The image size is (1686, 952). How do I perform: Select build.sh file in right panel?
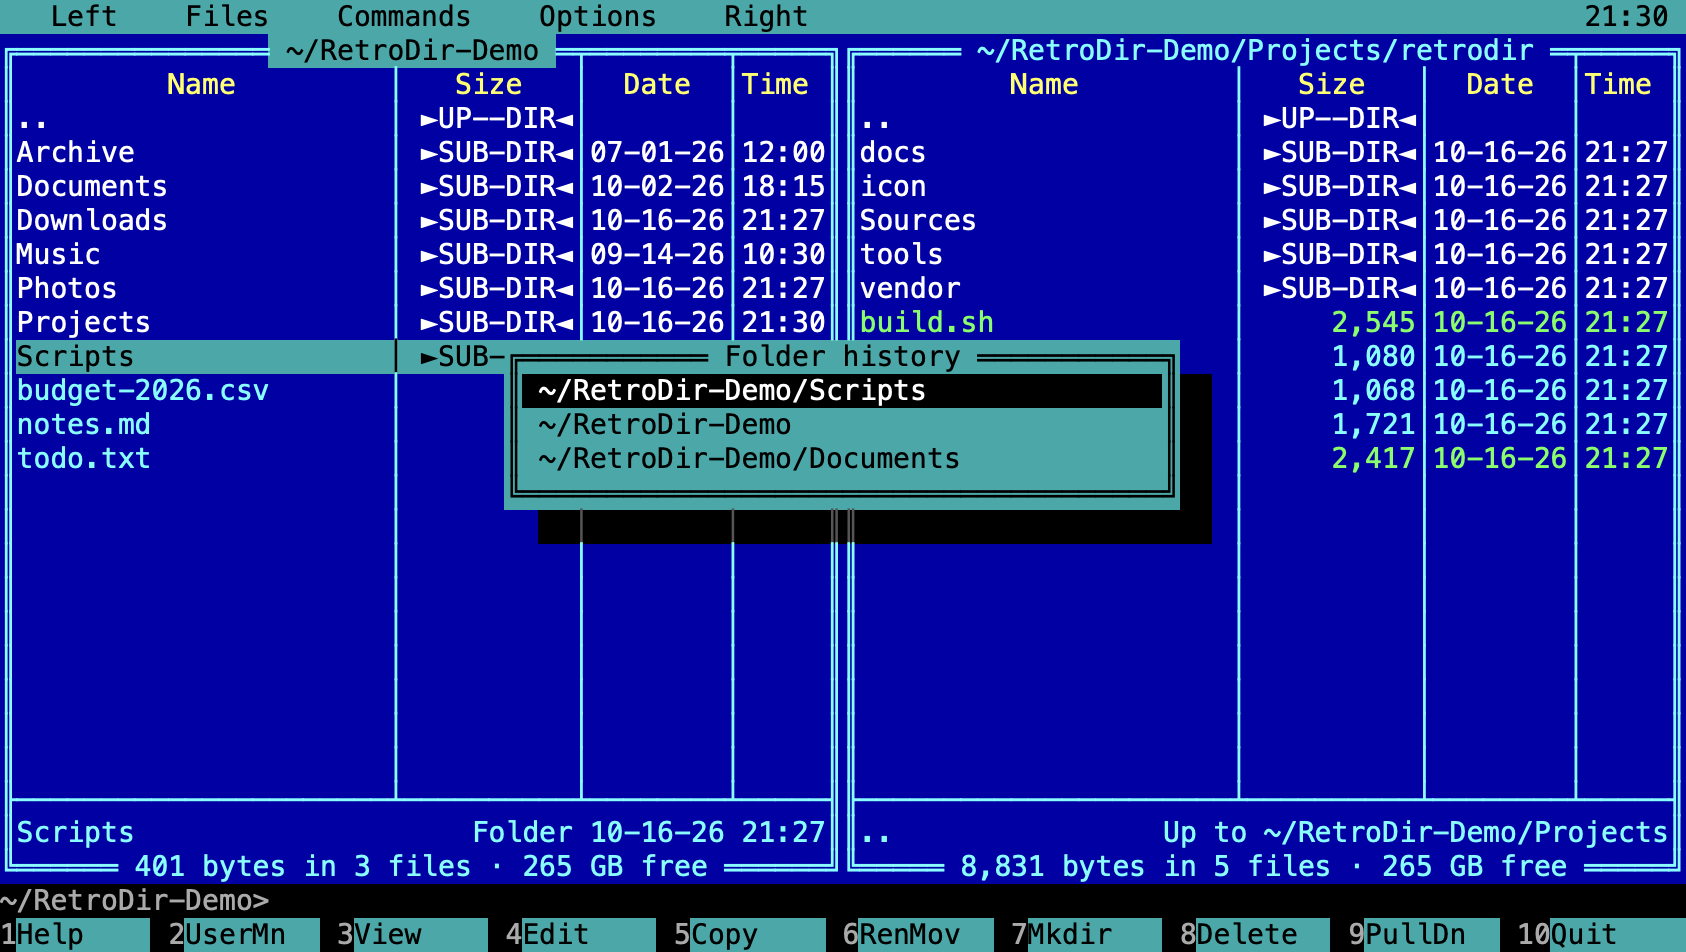pyautogui.click(x=1264, y=323)
